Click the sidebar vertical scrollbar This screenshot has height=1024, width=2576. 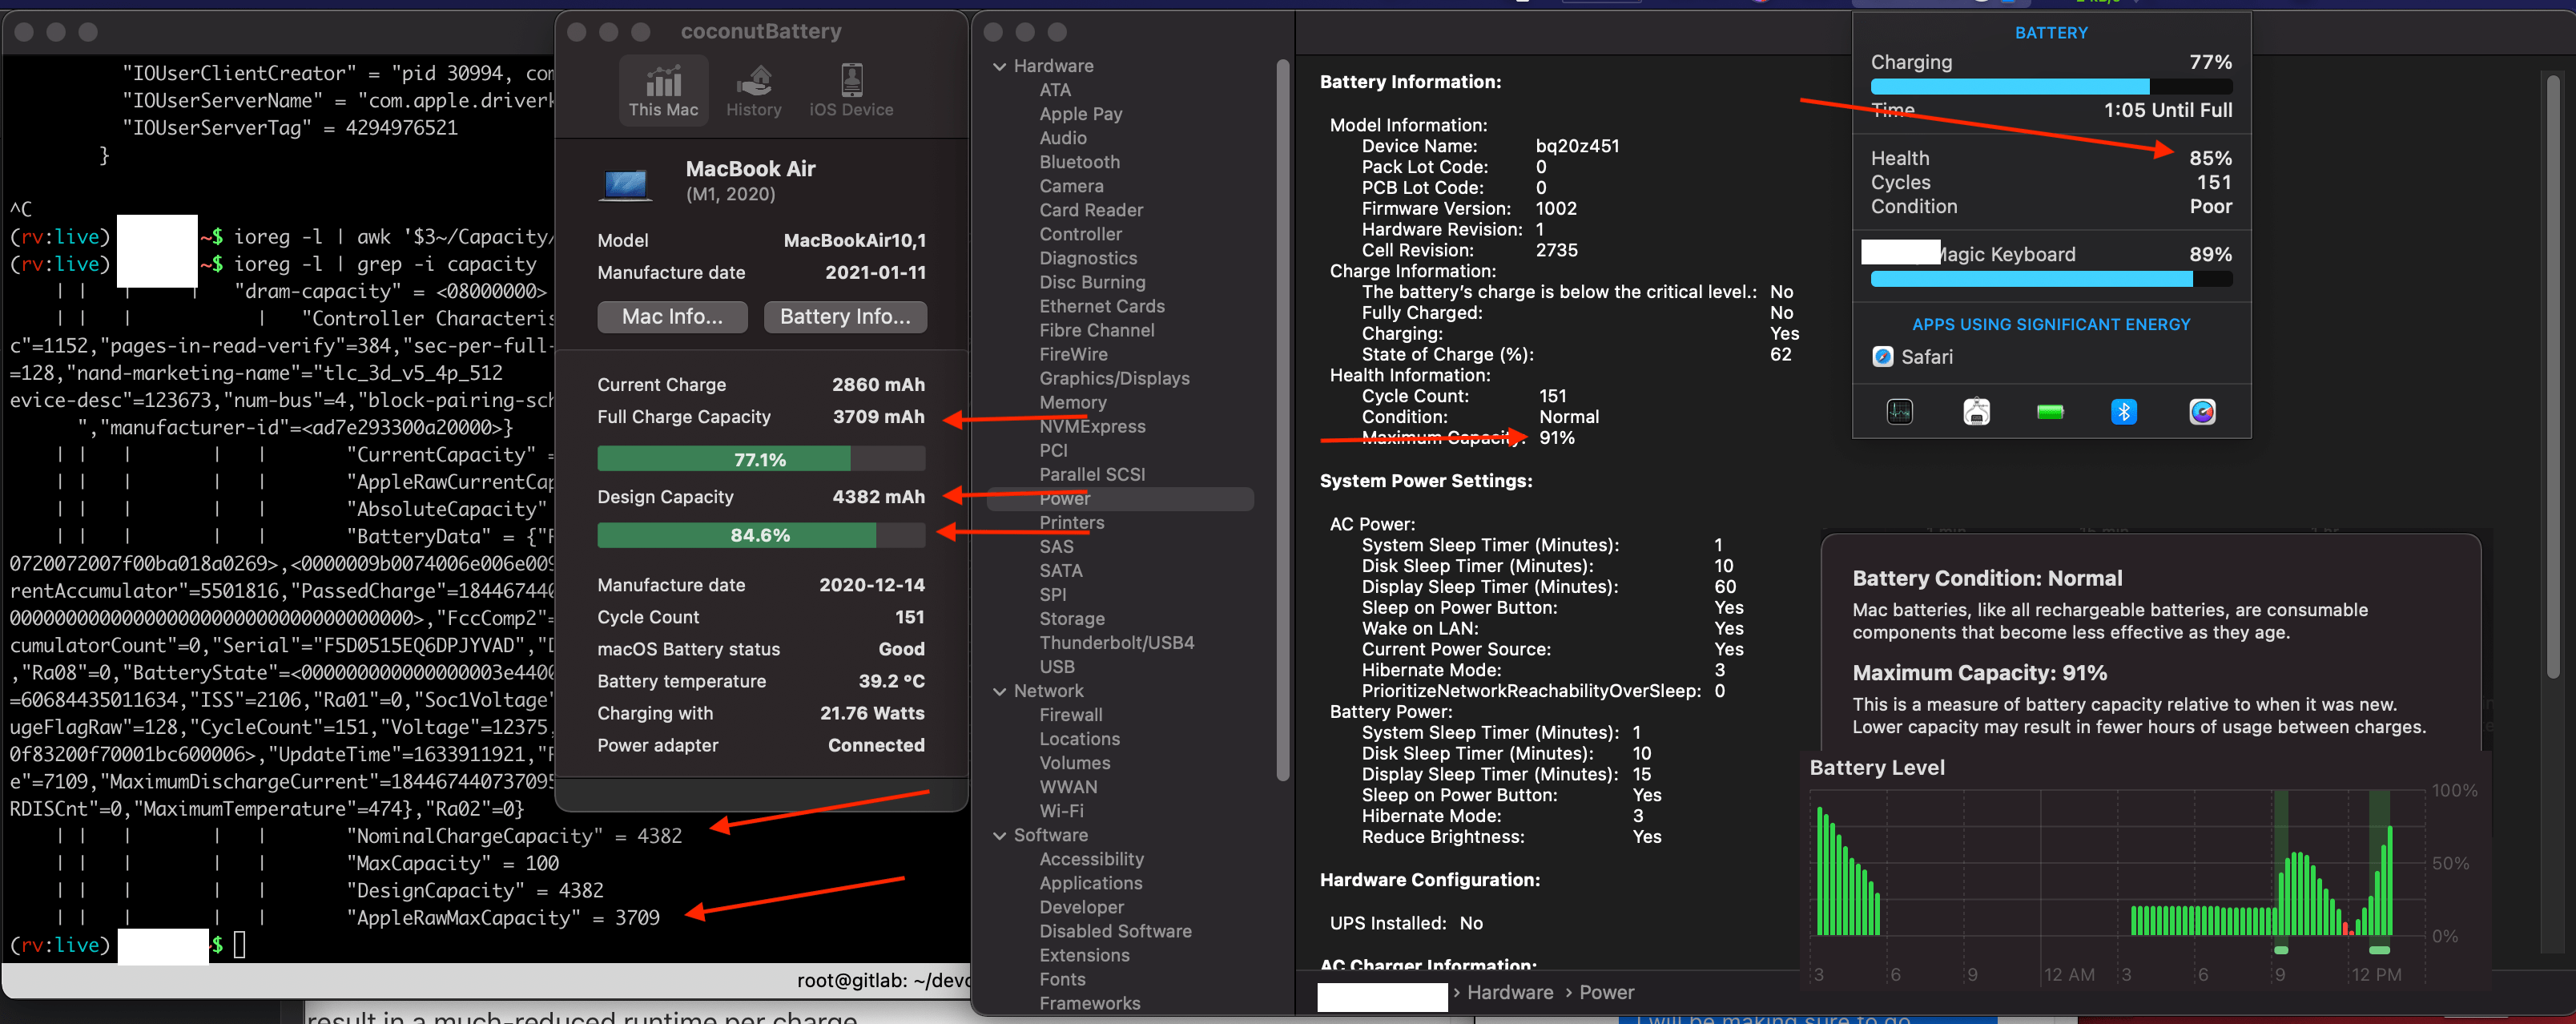[1282, 420]
